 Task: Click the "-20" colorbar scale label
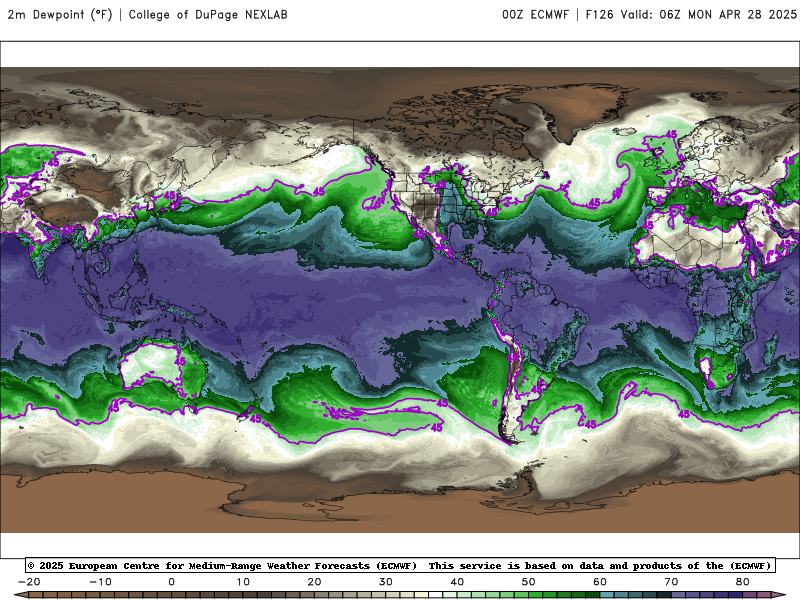coord(29,582)
